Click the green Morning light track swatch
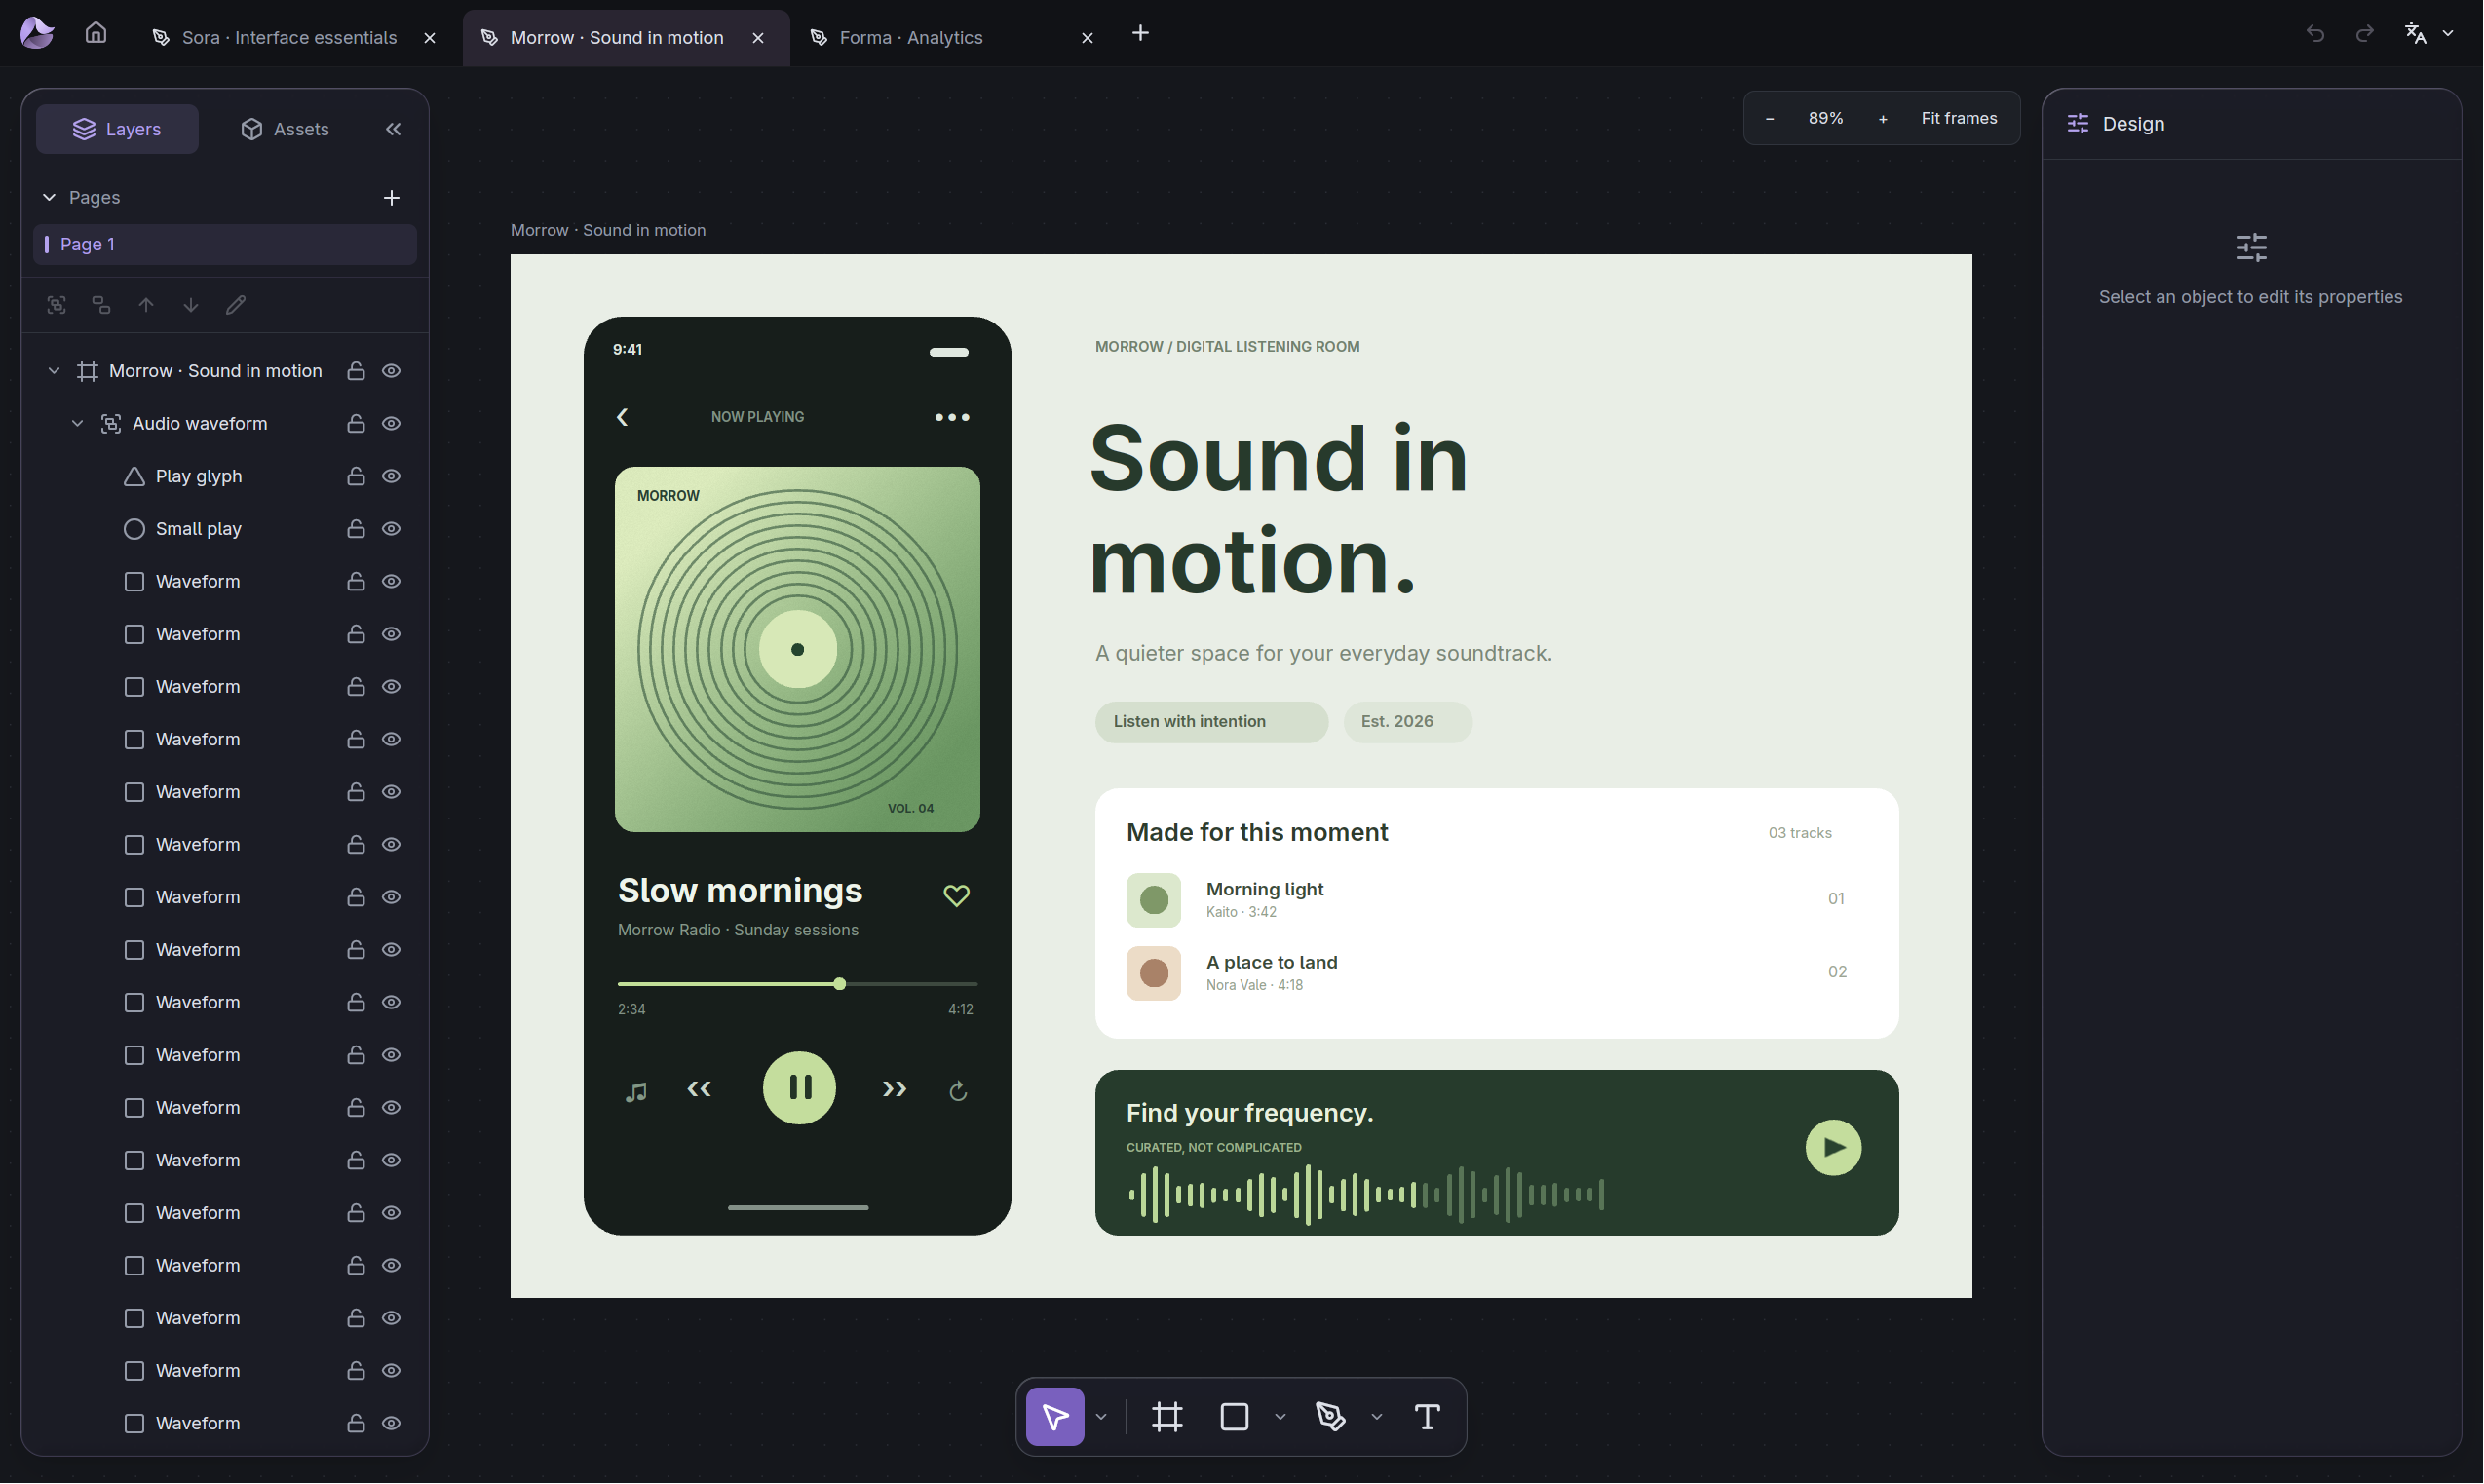 (1153, 900)
